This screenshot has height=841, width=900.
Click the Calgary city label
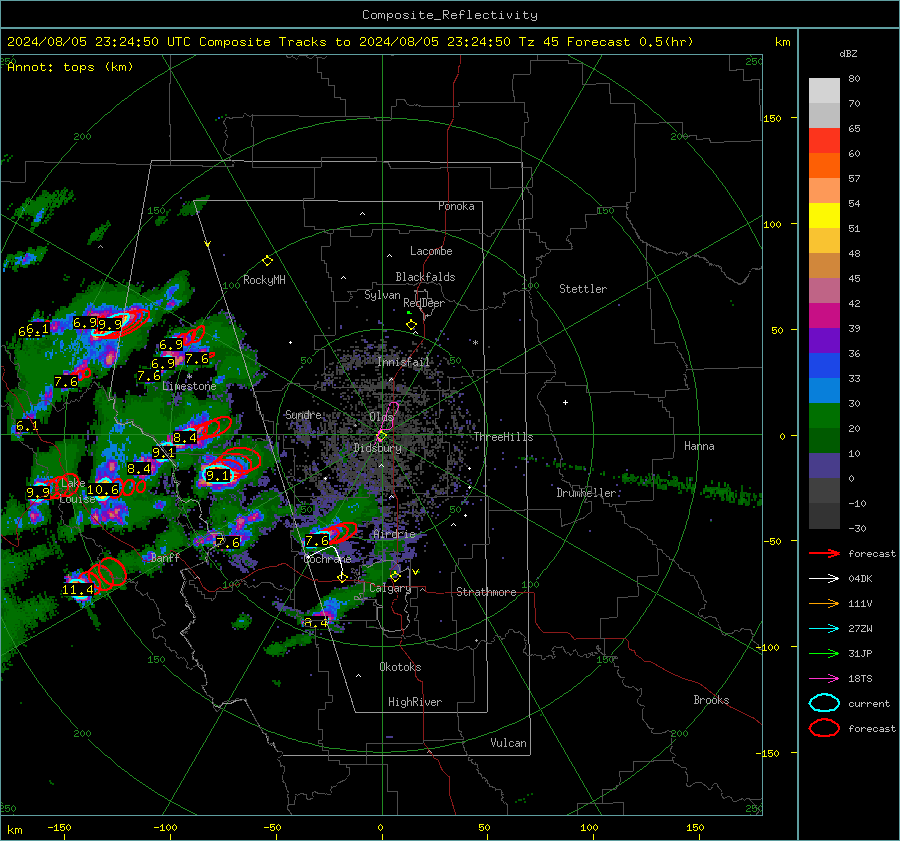(390, 588)
